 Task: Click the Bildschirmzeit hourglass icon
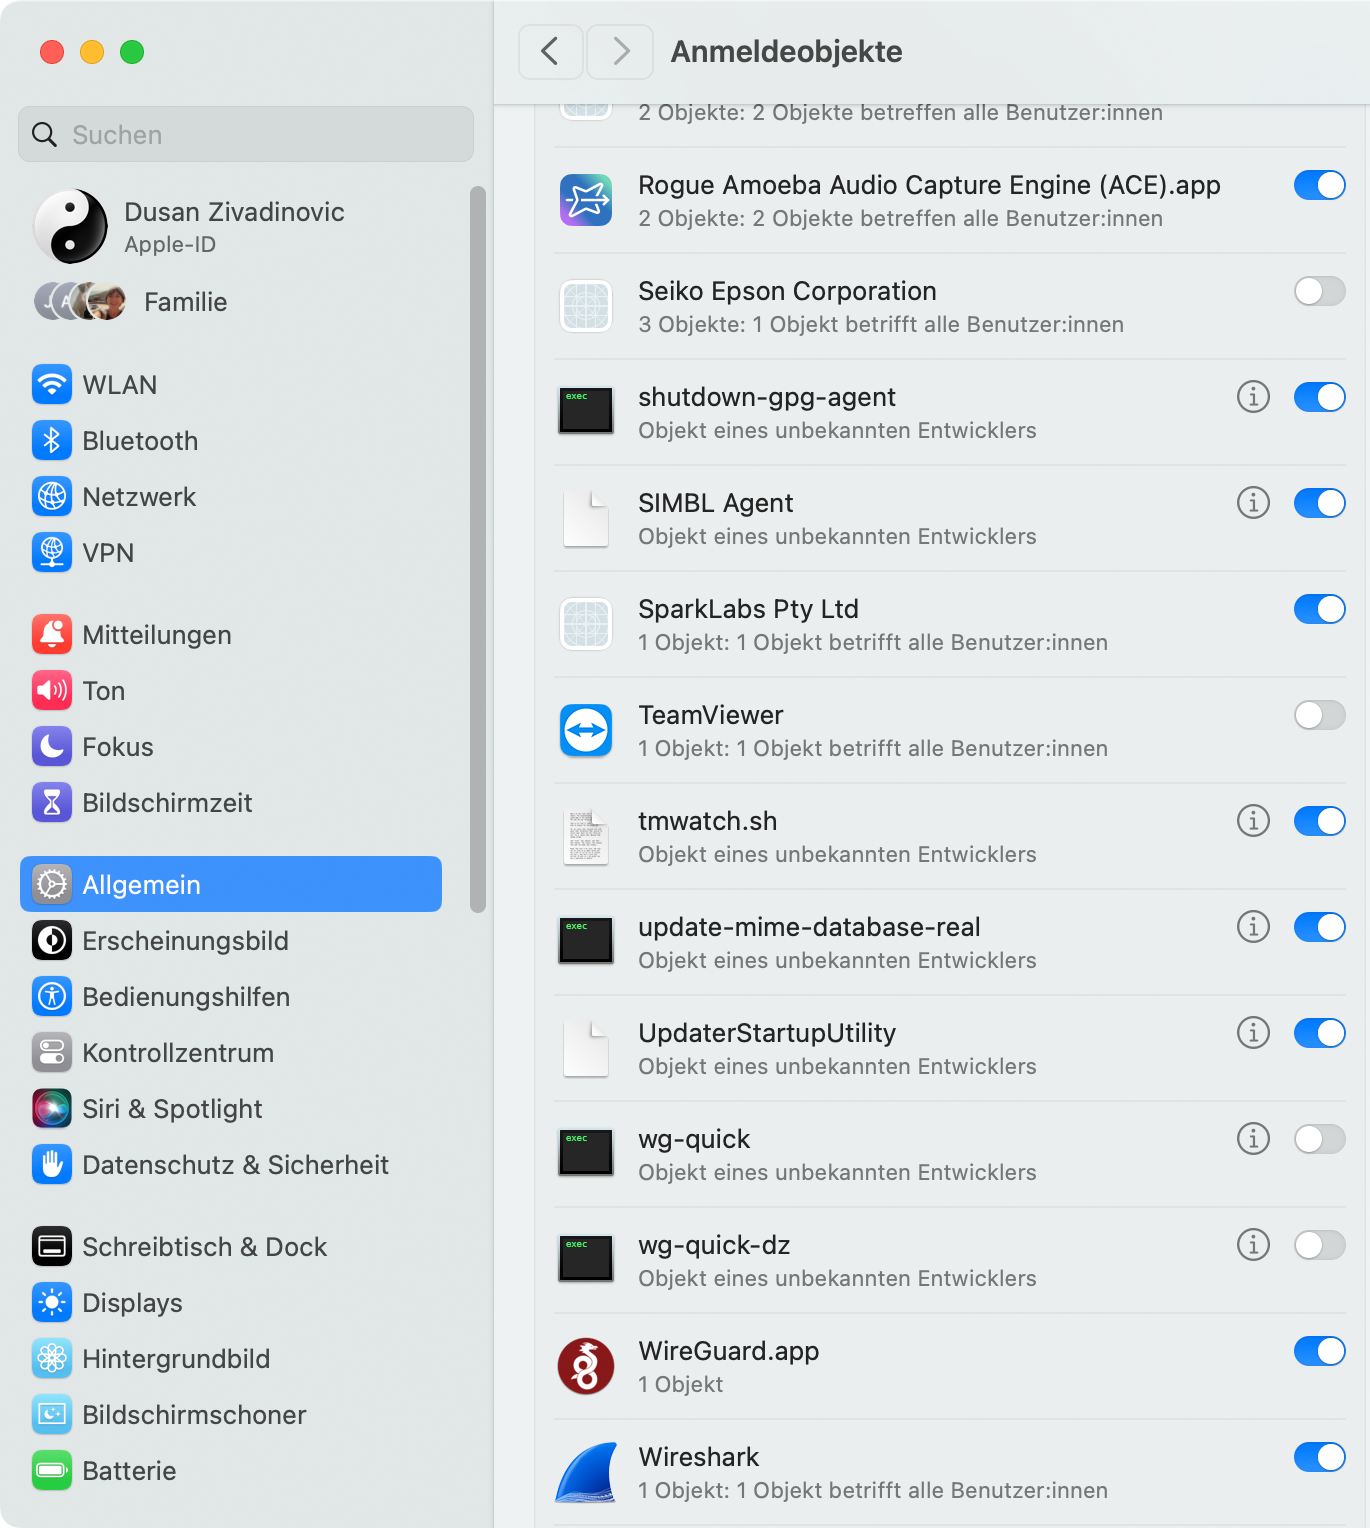pos(52,802)
